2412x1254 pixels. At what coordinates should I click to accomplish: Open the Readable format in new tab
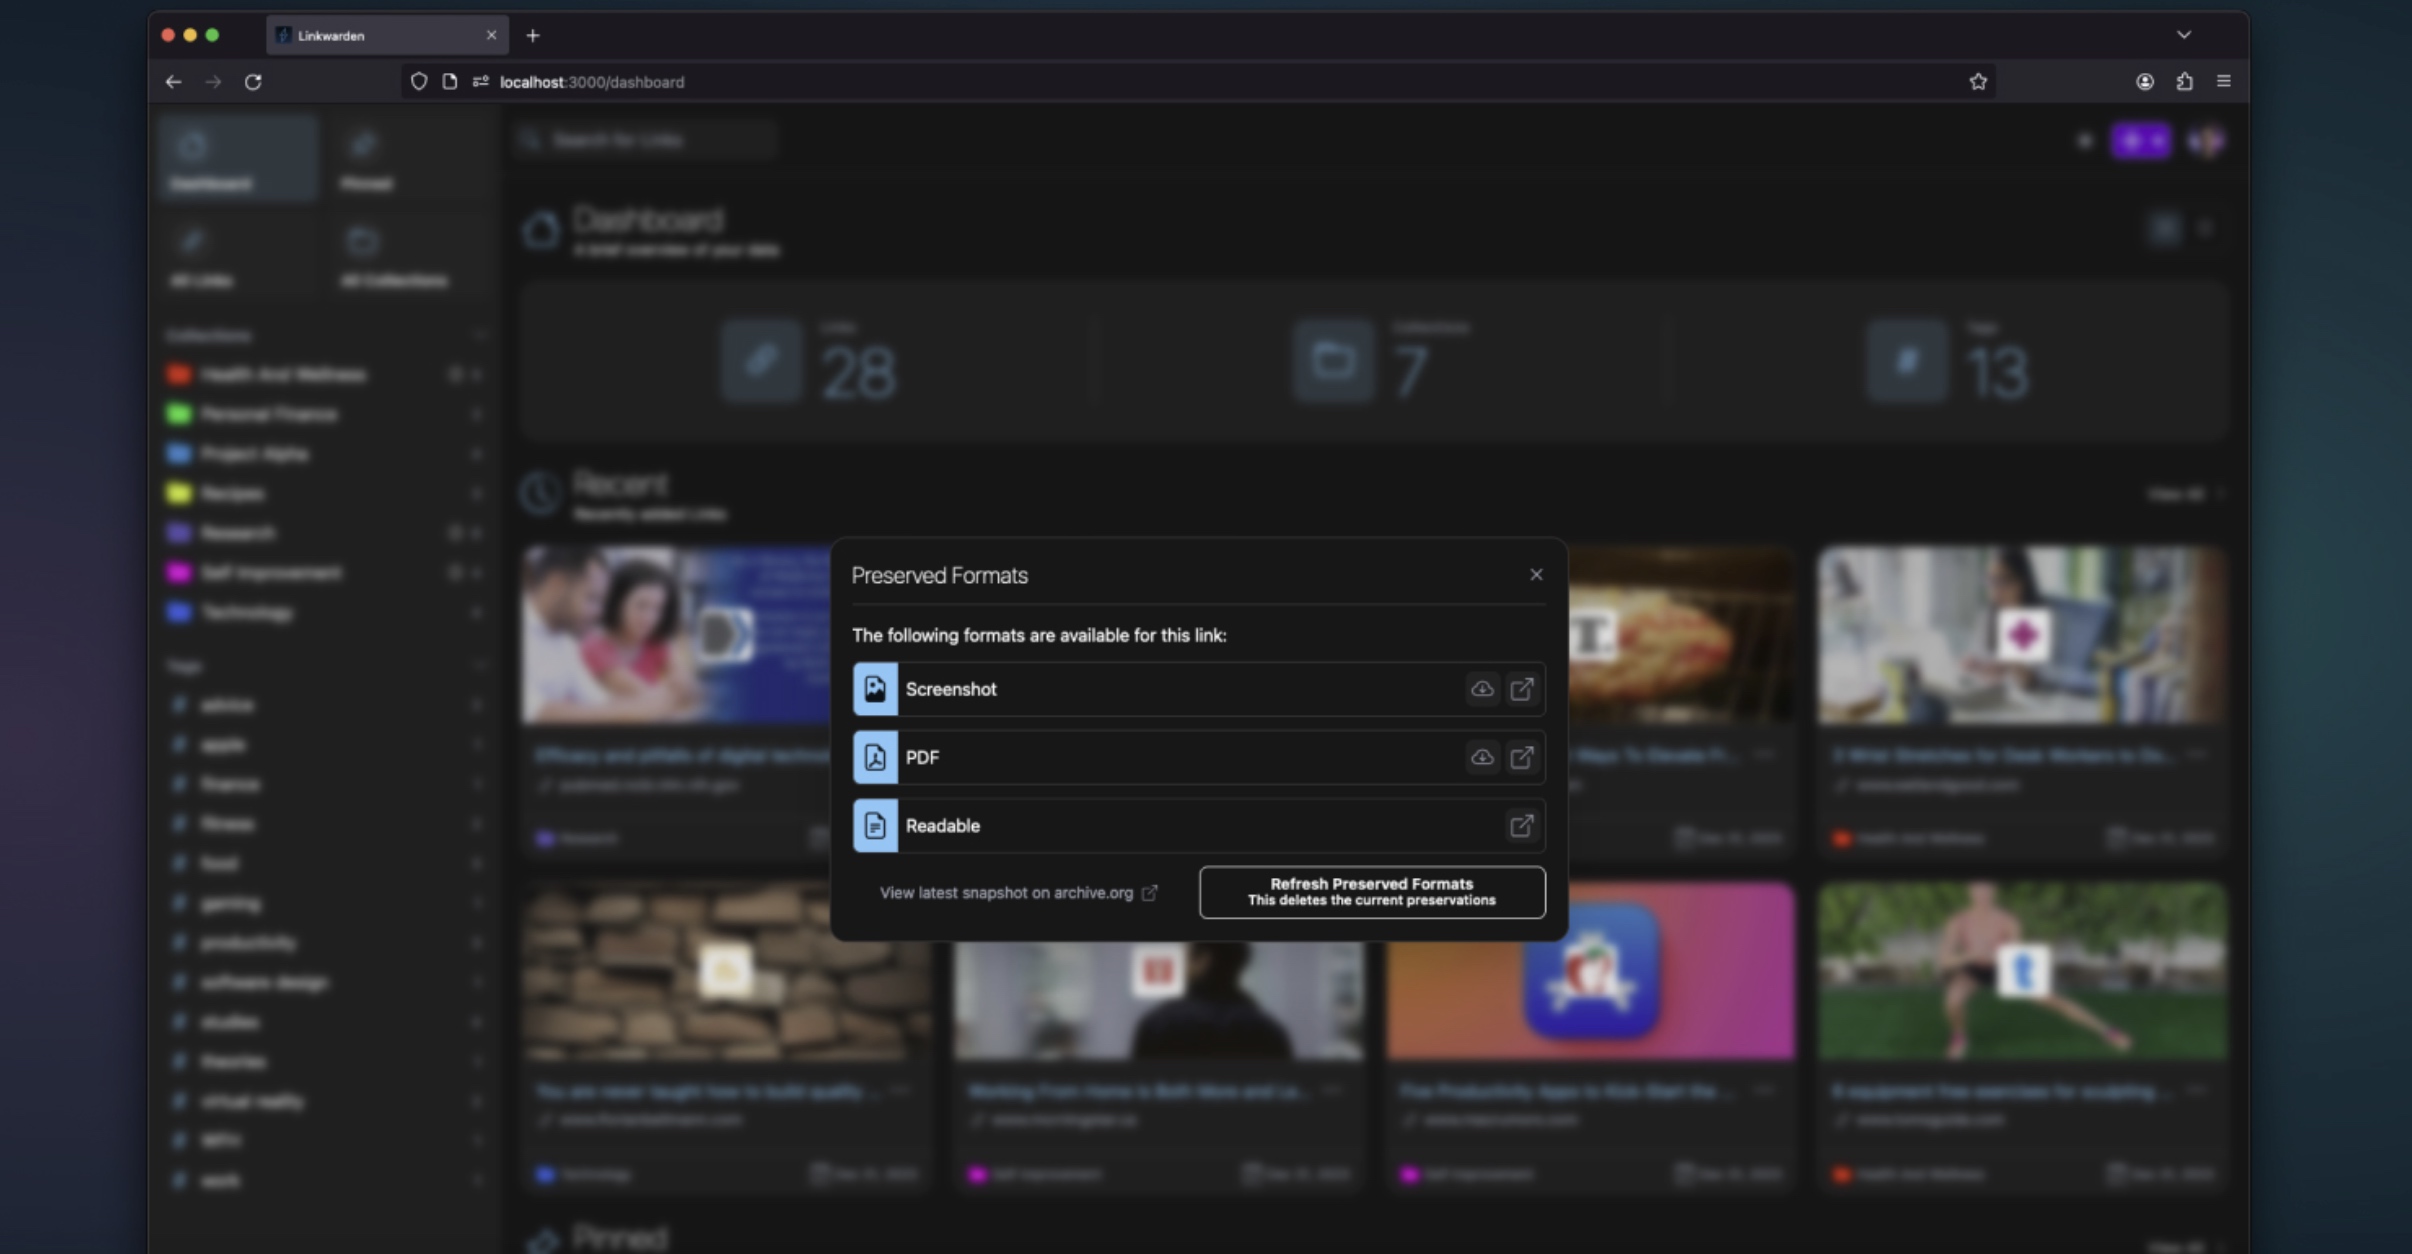pos(1521,825)
